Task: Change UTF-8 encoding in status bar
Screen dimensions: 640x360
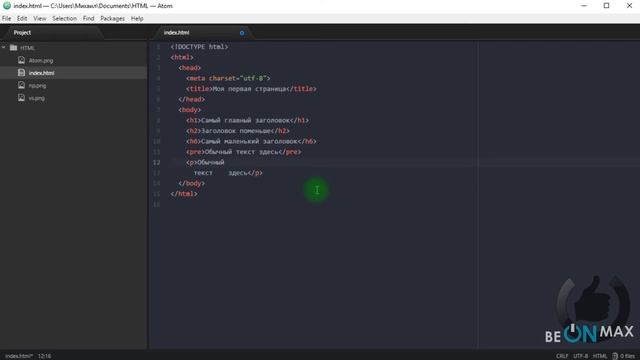Action: [580, 356]
